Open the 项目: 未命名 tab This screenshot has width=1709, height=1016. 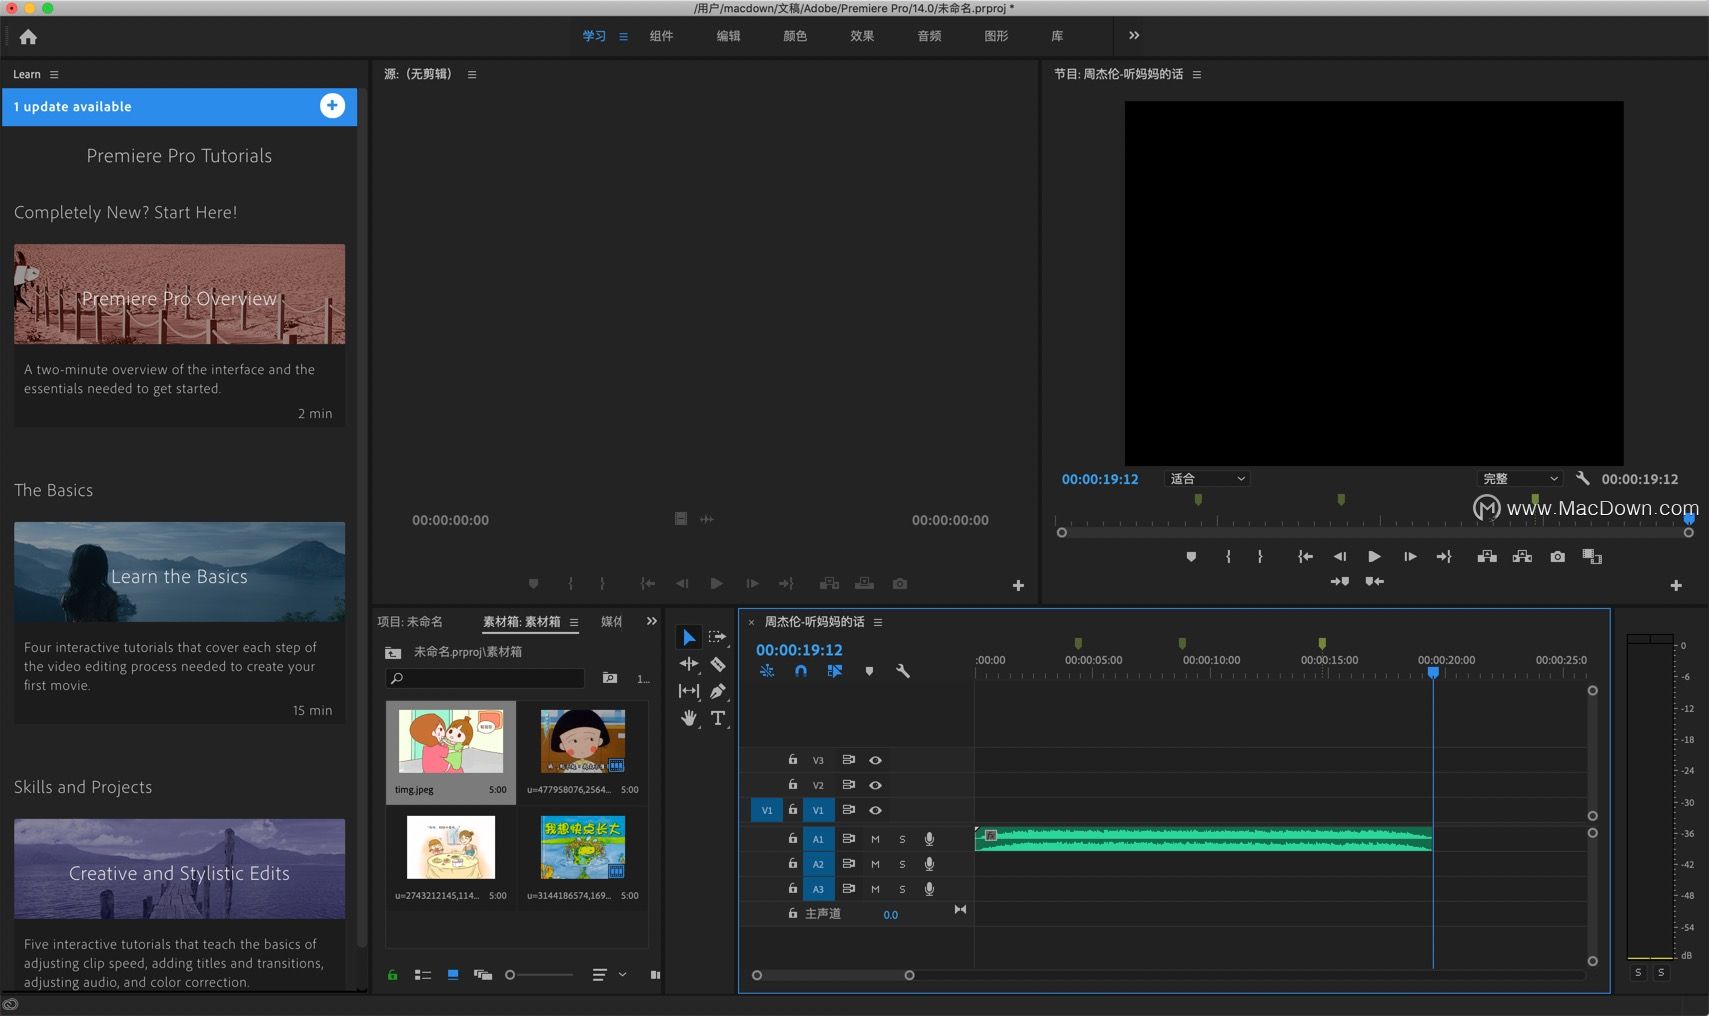pos(410,622)
